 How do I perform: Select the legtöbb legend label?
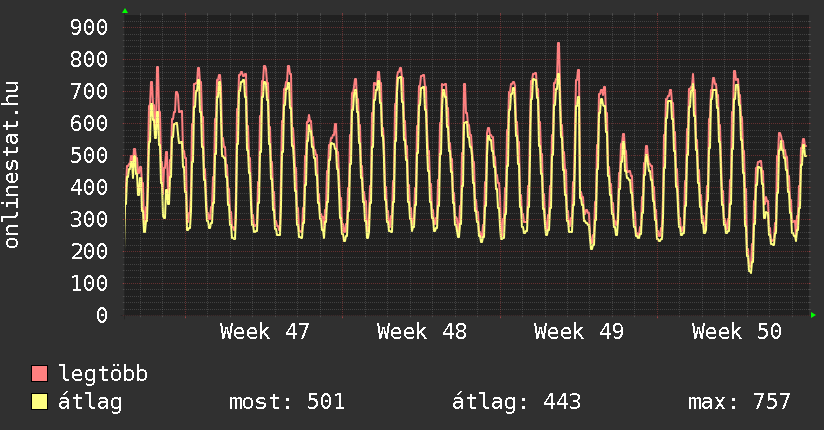[x=103, y=375]
